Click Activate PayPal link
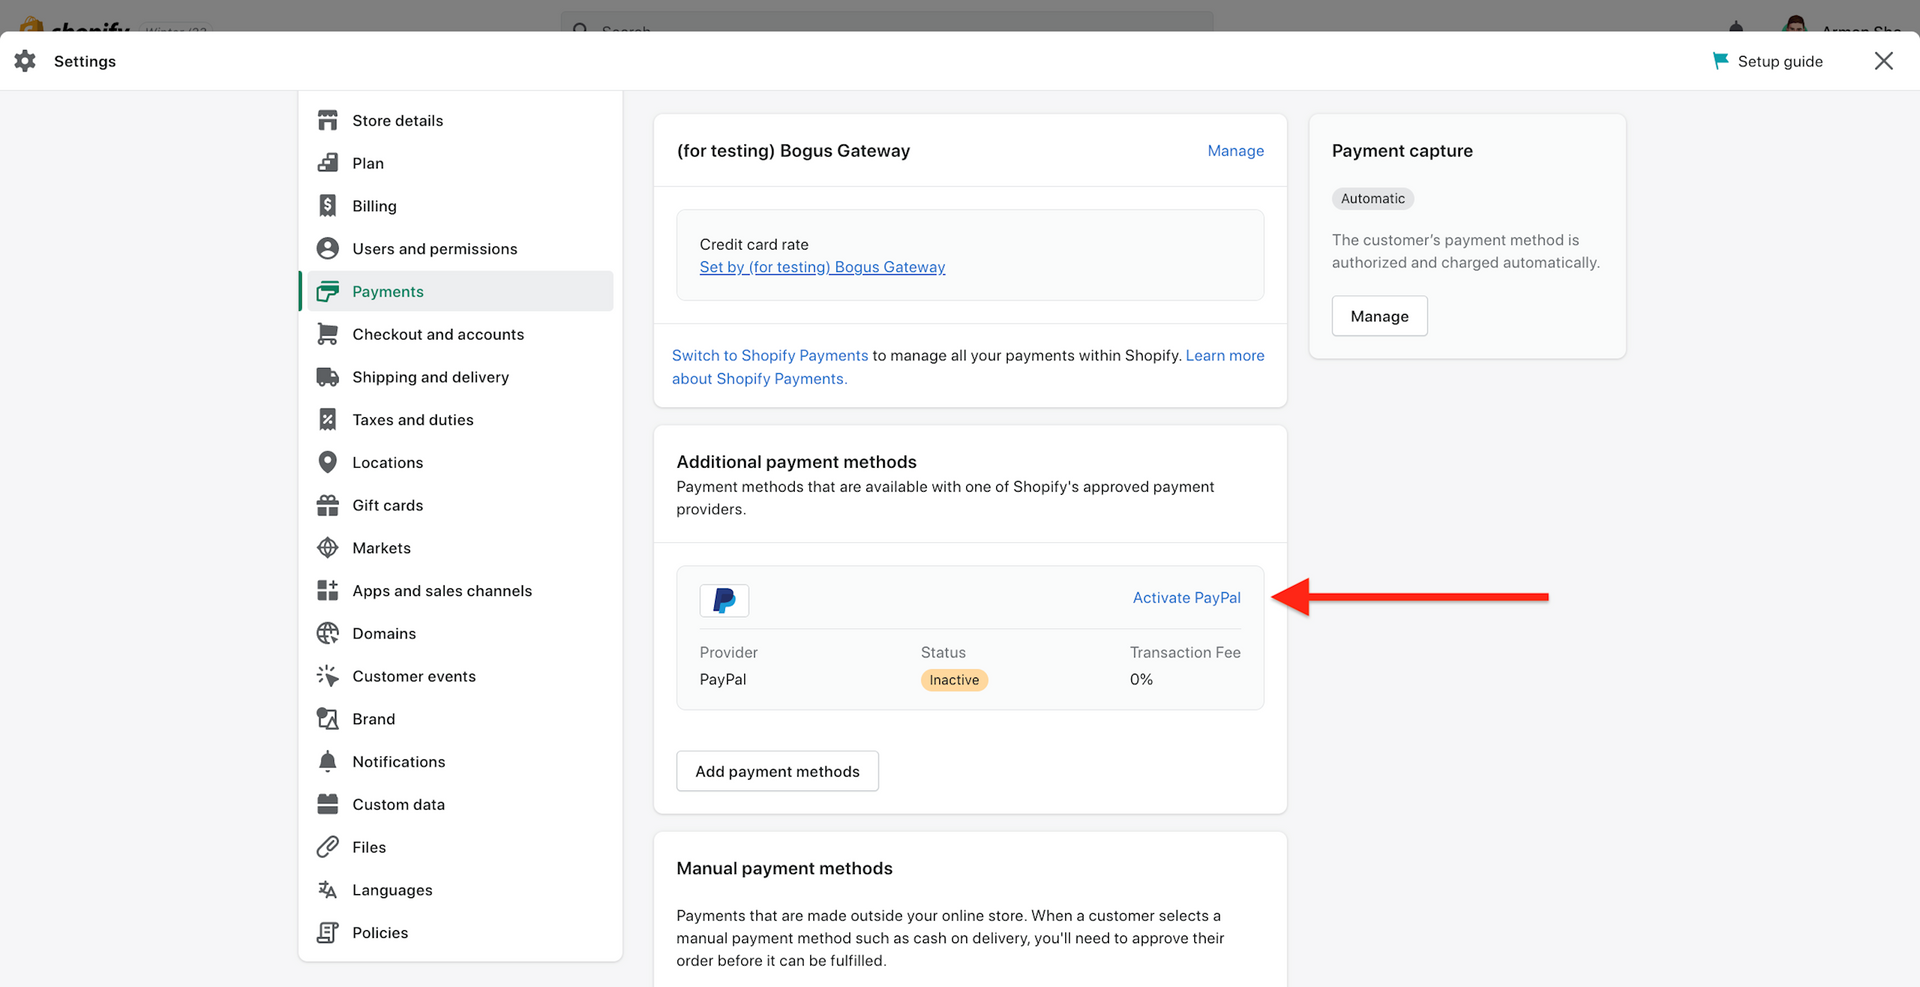The image size is (1920, 987). point(1186,598)
